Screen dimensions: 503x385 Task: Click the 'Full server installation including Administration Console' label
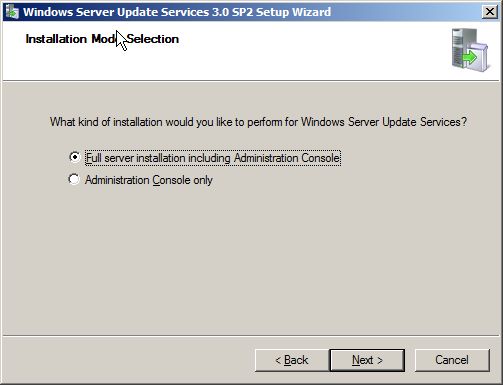213,158
